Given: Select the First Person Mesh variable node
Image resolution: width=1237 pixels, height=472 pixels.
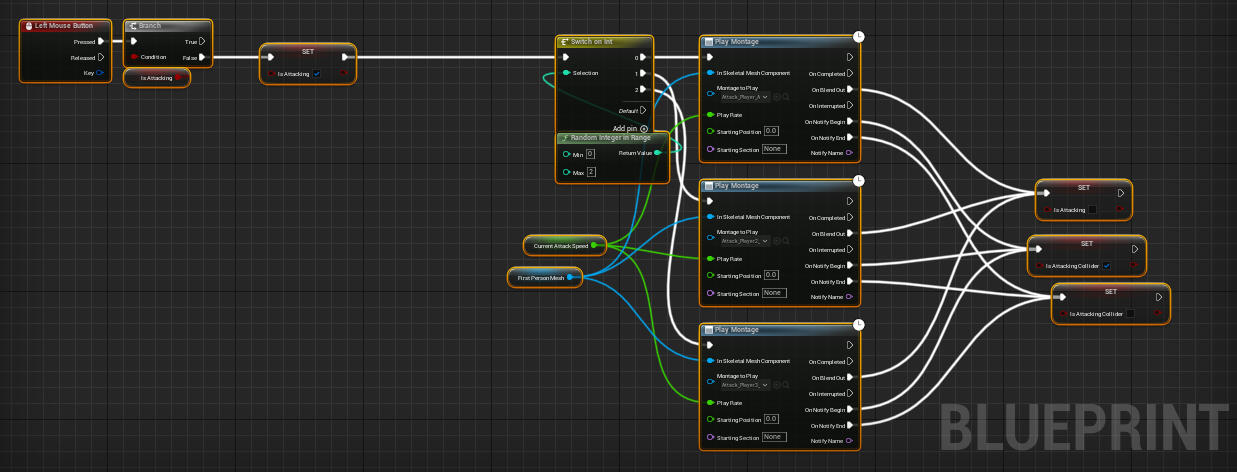Looking at the screenshot, I should [x=541, y=277].
